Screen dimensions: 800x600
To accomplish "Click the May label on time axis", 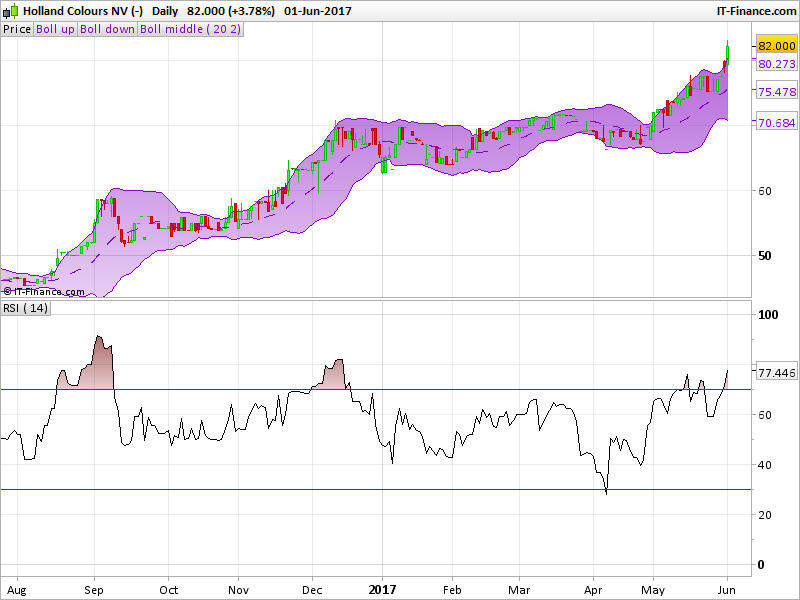I will click(x=653, y=590).
